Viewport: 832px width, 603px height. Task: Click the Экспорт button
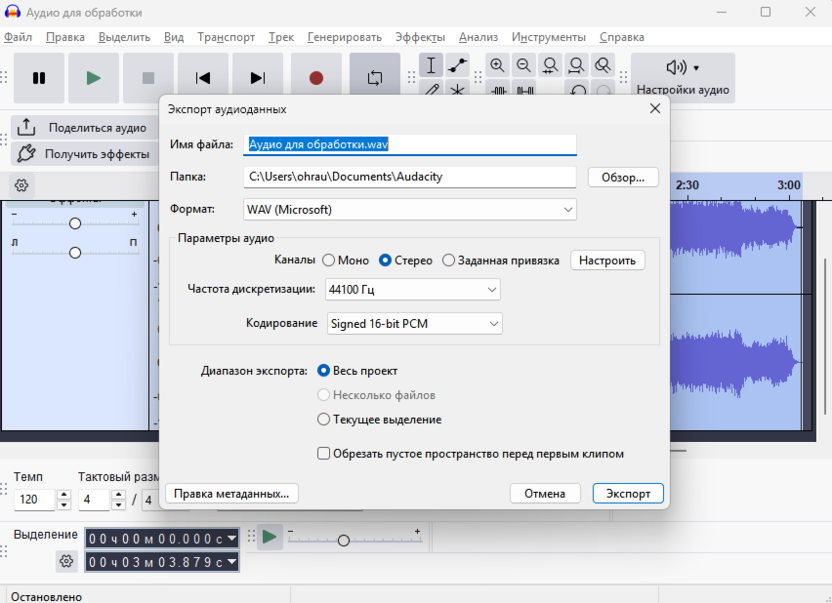tap(628, 493)
